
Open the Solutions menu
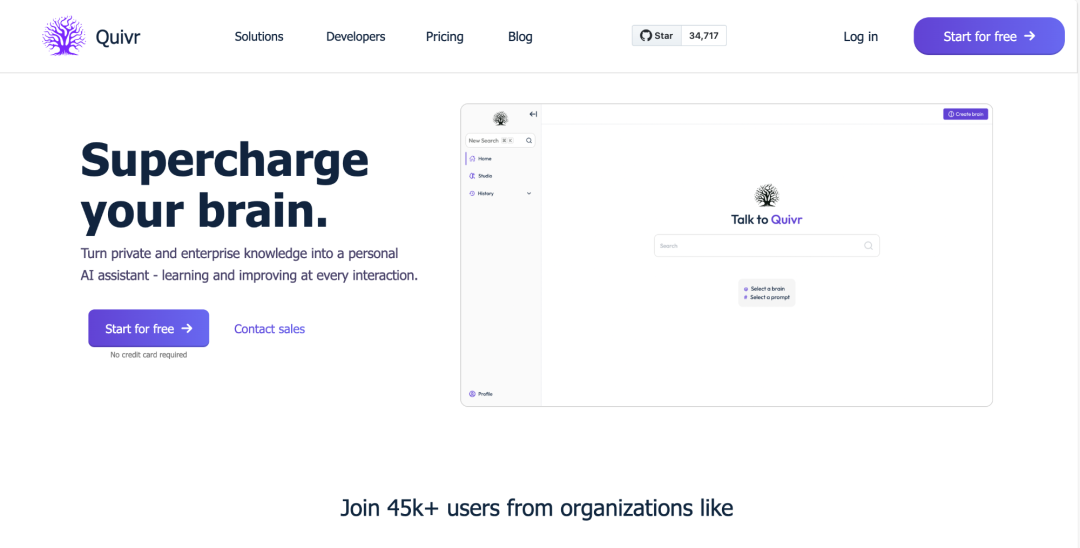pyautogui.click(x=259, y=37)
